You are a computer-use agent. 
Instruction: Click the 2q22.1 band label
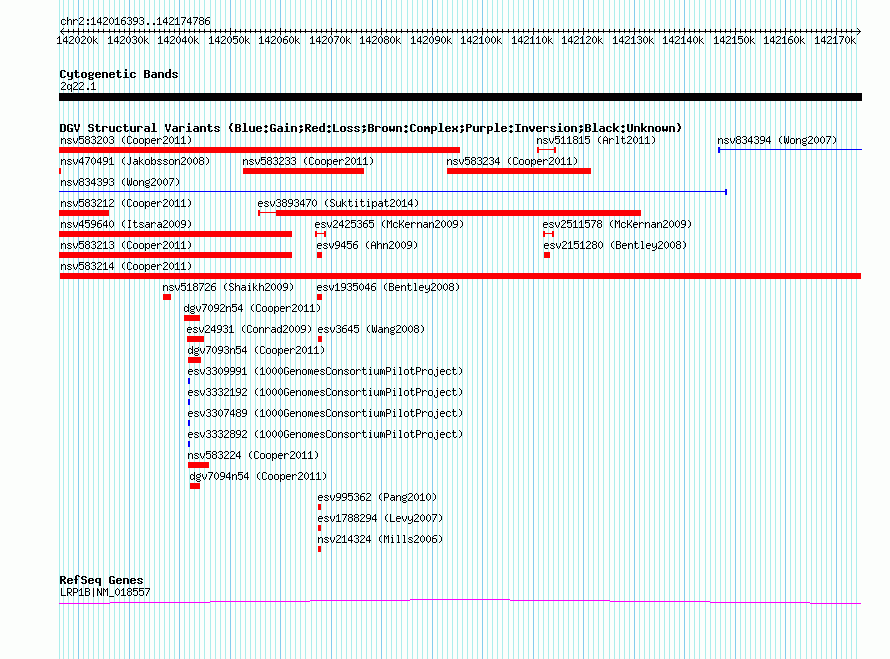coord(78,86)
